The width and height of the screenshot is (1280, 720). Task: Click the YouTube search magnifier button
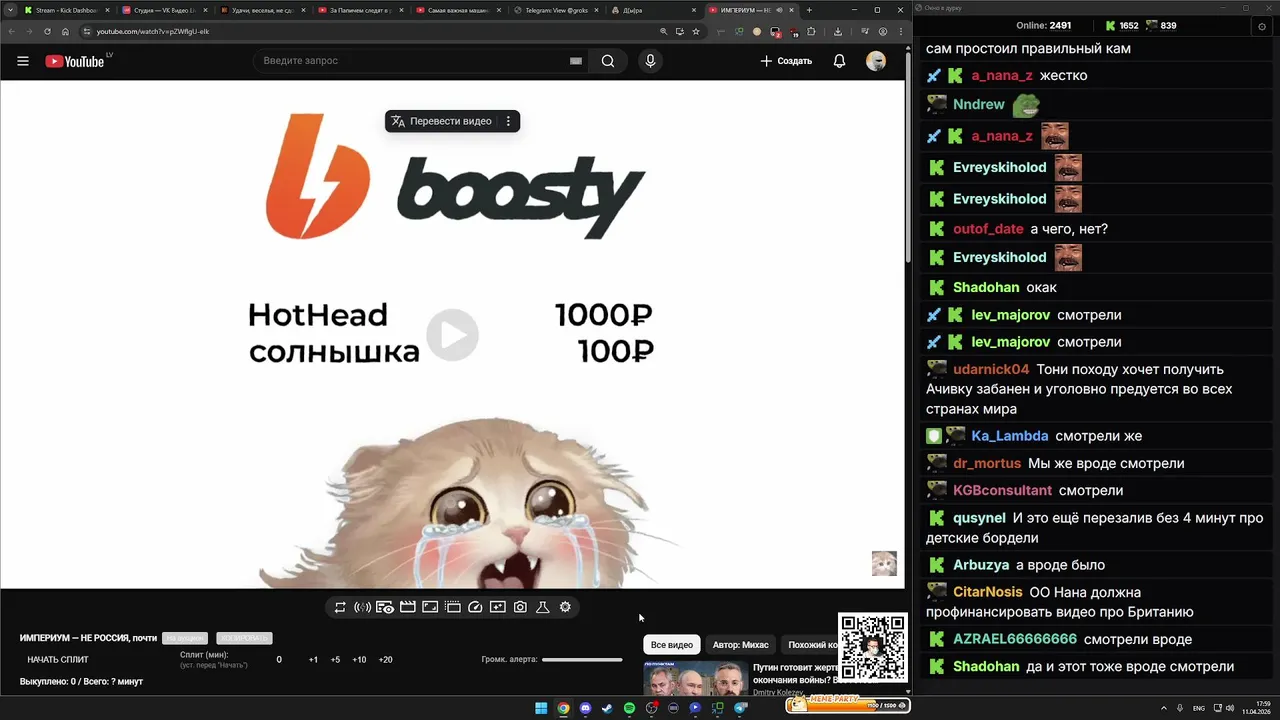608,61
